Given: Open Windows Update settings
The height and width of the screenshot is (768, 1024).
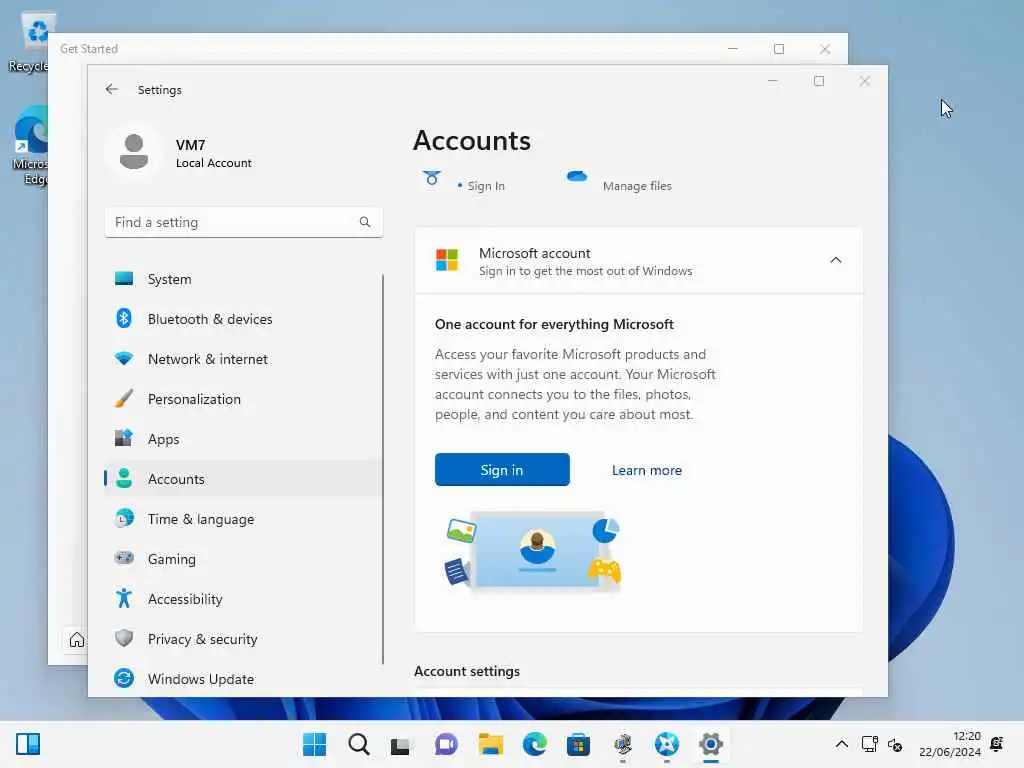Looking at the screenshot, I should [243, 679].
